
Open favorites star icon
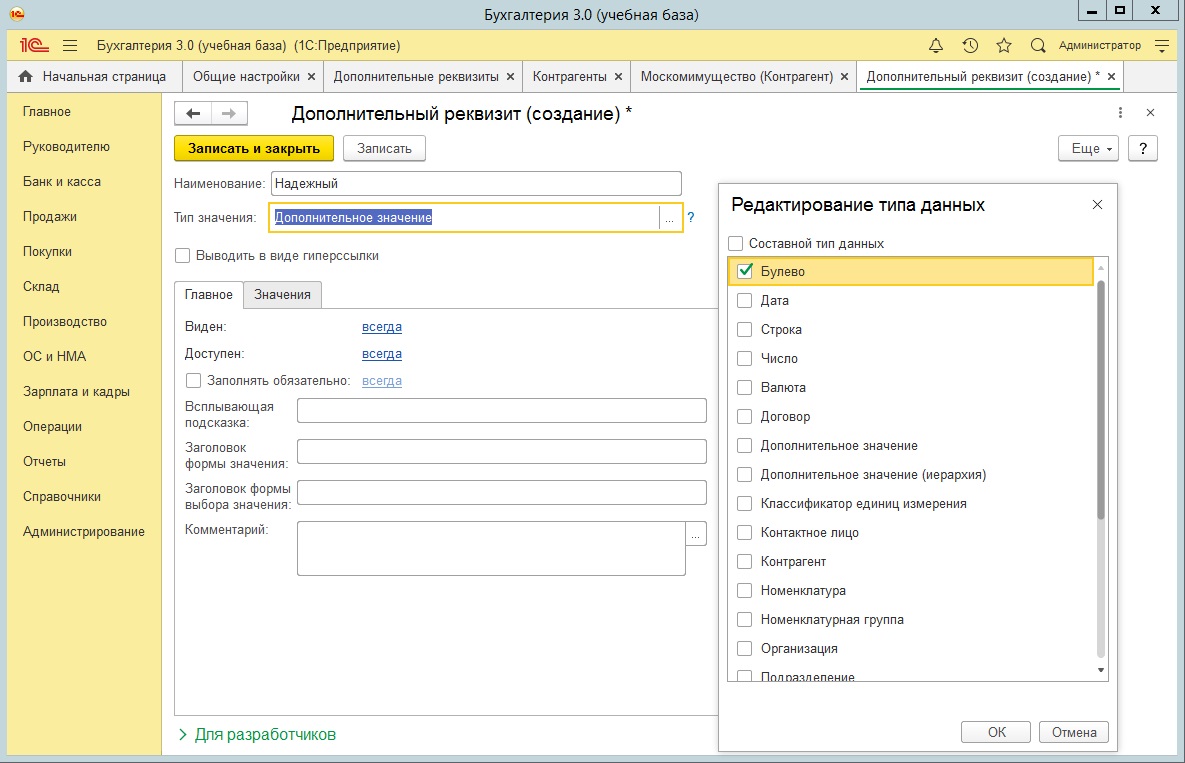(1004, 46)
